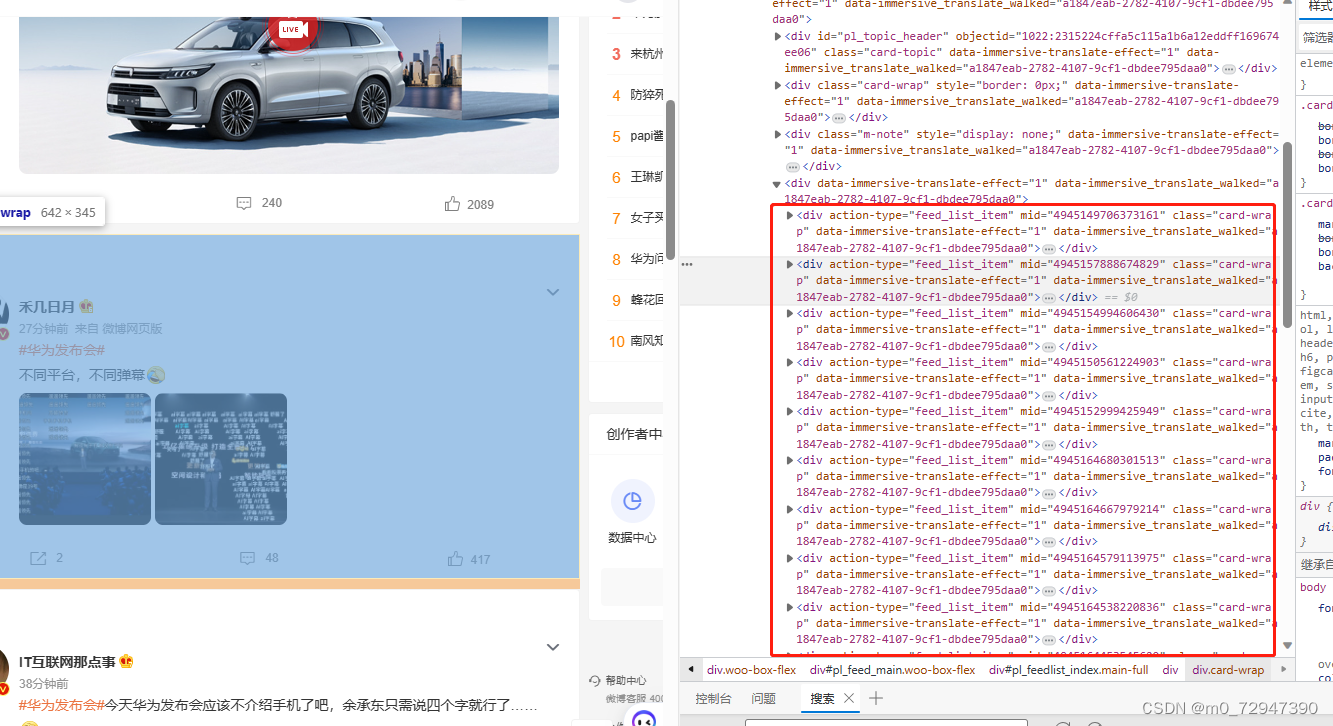Open hot search item 3 来杭州

647,54
